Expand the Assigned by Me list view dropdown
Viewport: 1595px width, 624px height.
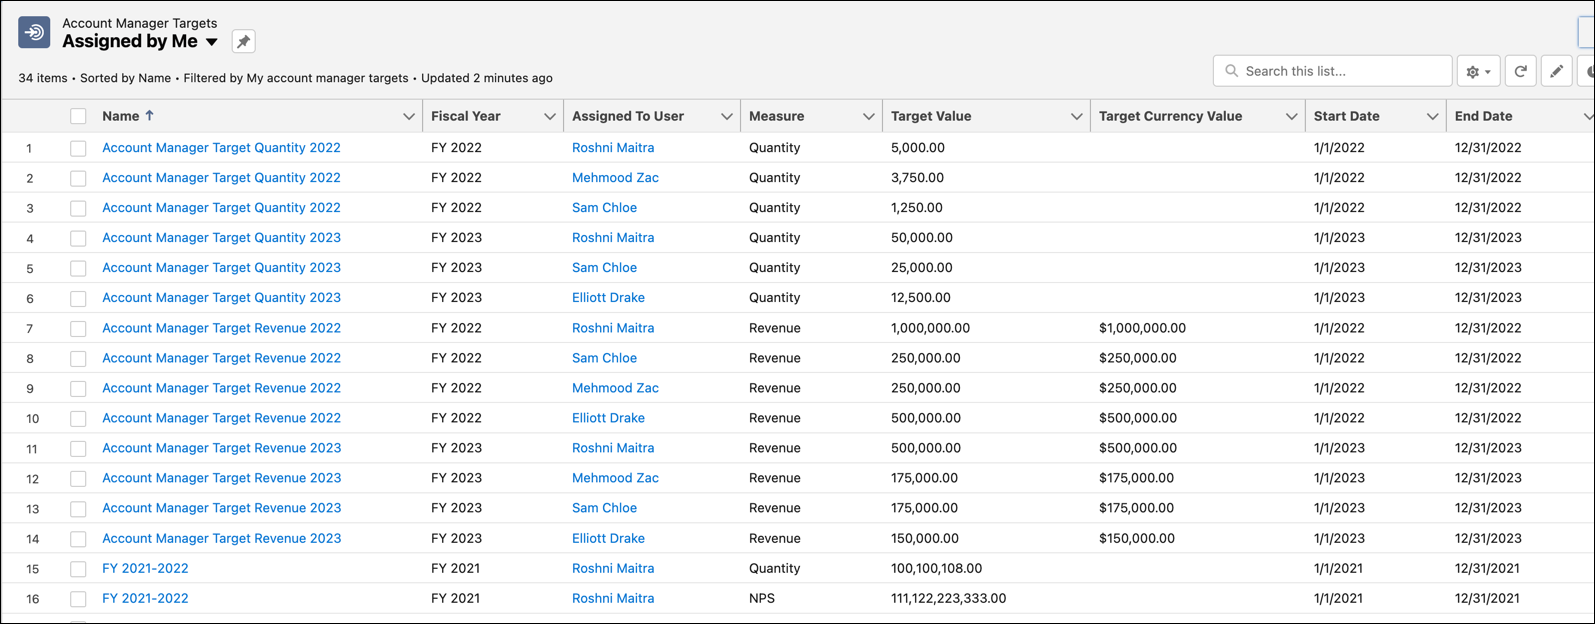212,42
